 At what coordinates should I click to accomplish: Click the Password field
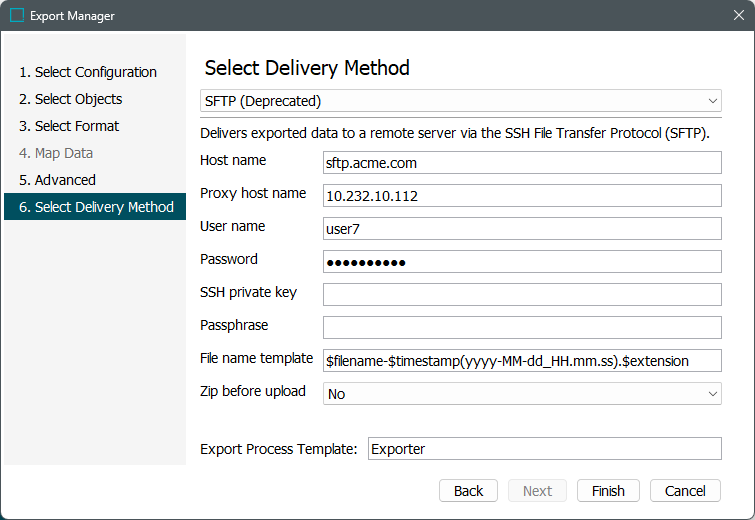[521, 262]
